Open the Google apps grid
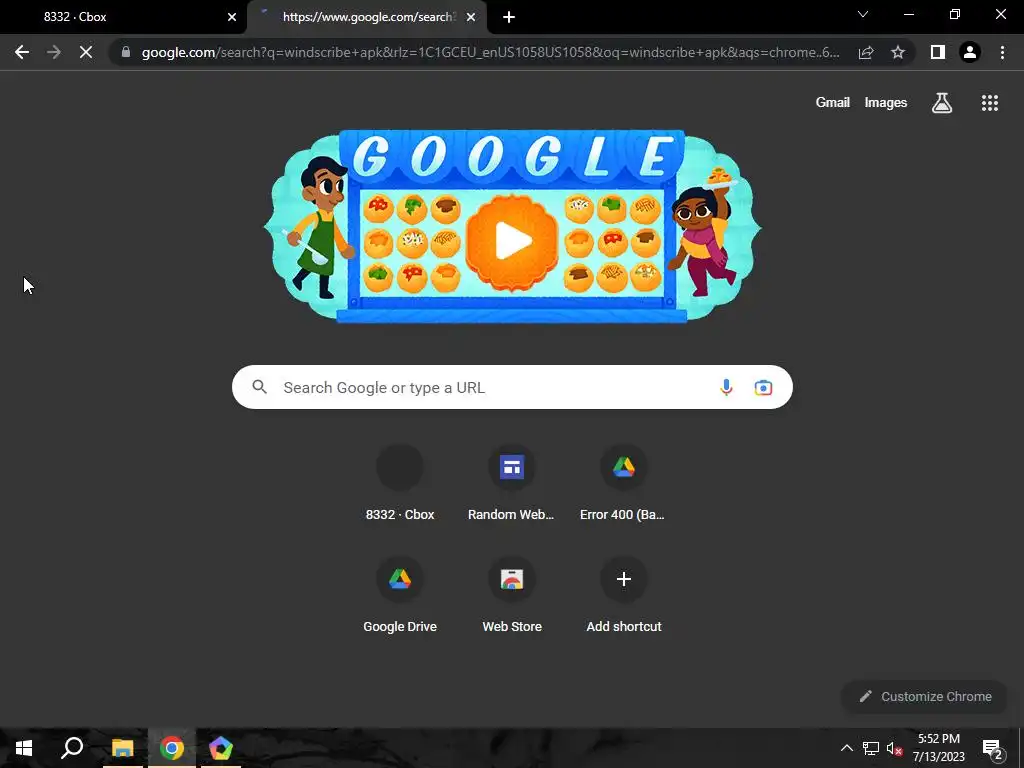Viewport: 1024px width, 768px height. coord(989,103)
